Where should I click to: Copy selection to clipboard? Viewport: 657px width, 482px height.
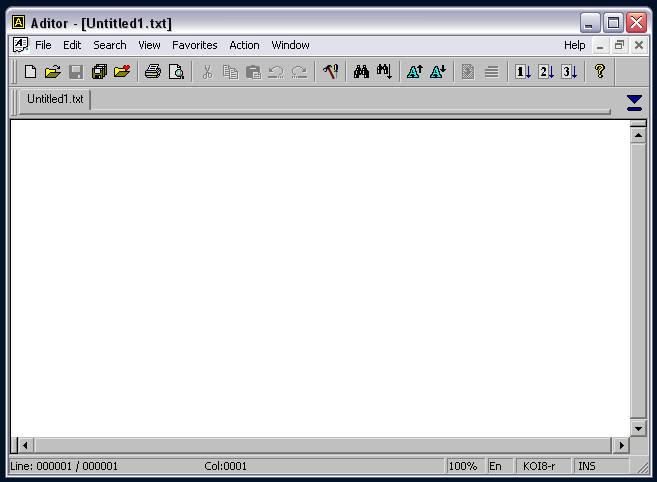[230, 72]
